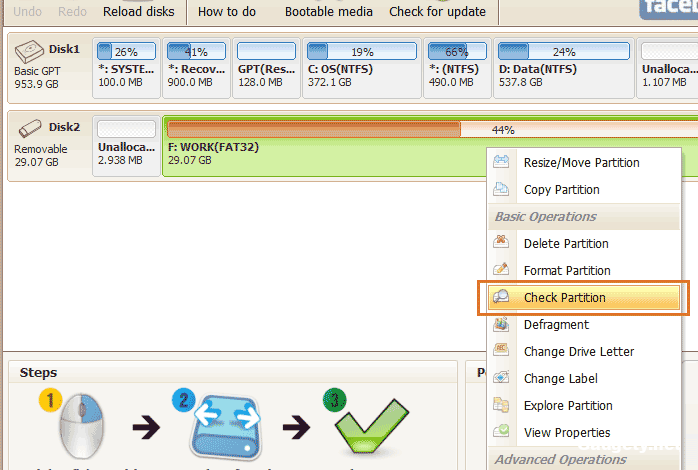Click the Resize/Move Partition icon
Viewport: 698px width, 470px height.
tap(502, 163)
